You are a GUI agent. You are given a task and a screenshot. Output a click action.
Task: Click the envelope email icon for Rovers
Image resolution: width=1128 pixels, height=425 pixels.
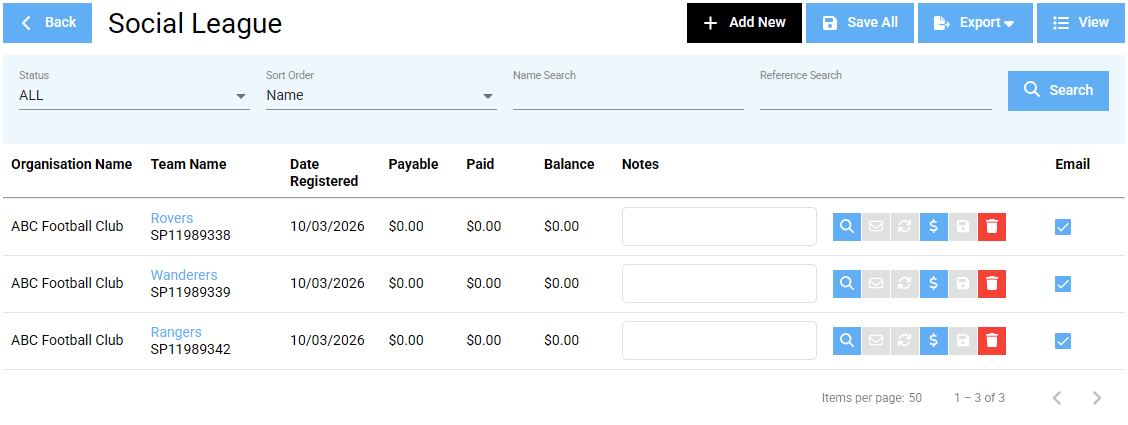(x=875, y=227)
